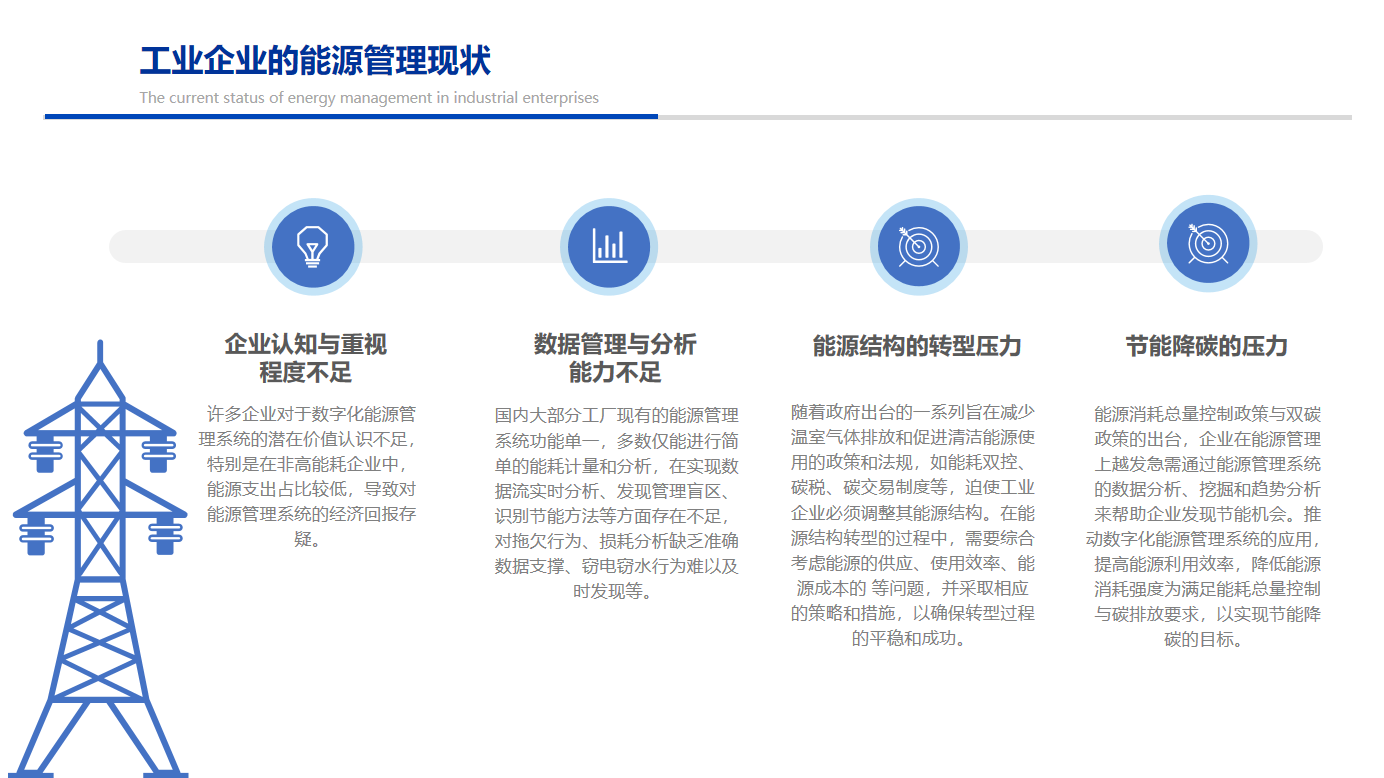Select the blue underline beneath the title
This screenshot has height=778, width=1384.
[351, 117]
